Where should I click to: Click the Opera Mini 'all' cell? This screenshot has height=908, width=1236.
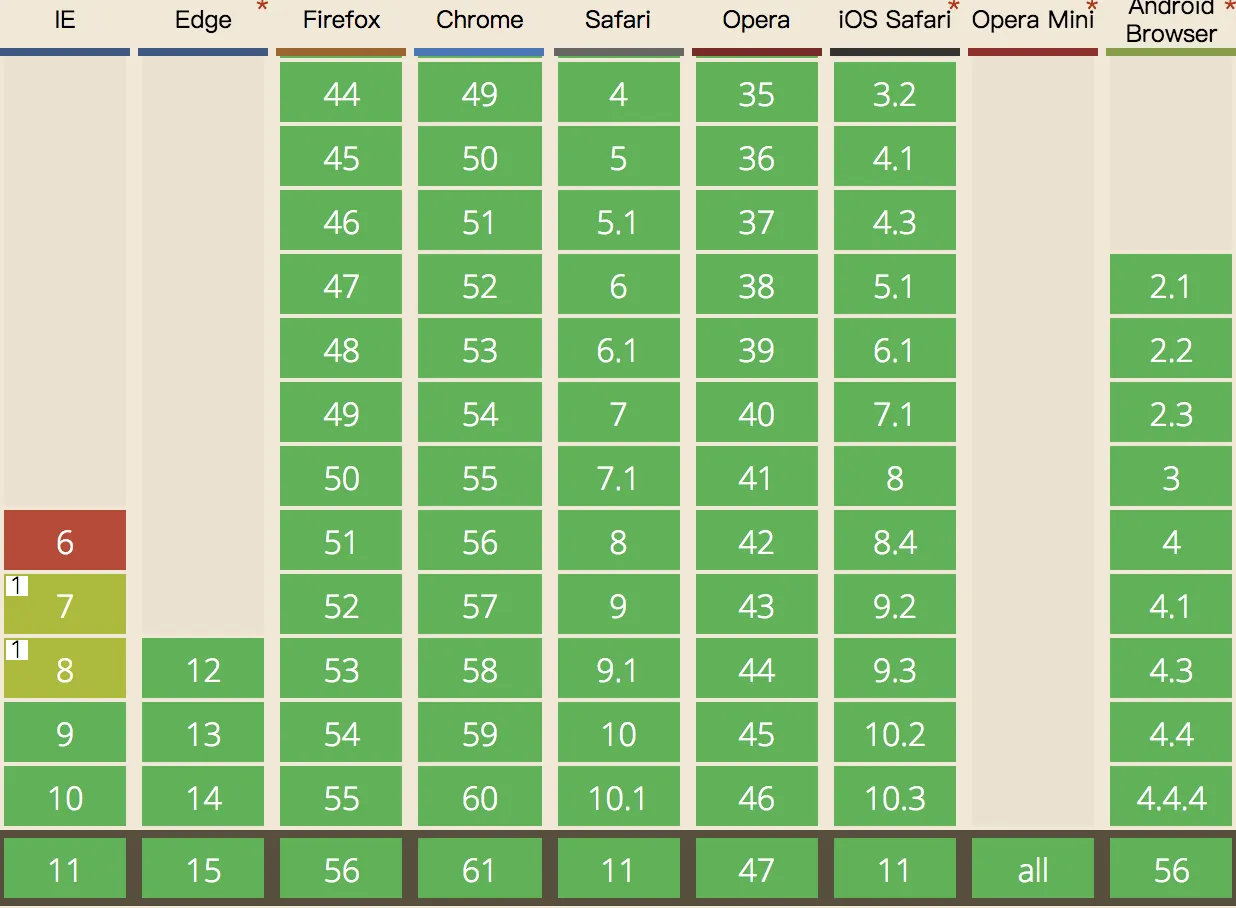1033,869
